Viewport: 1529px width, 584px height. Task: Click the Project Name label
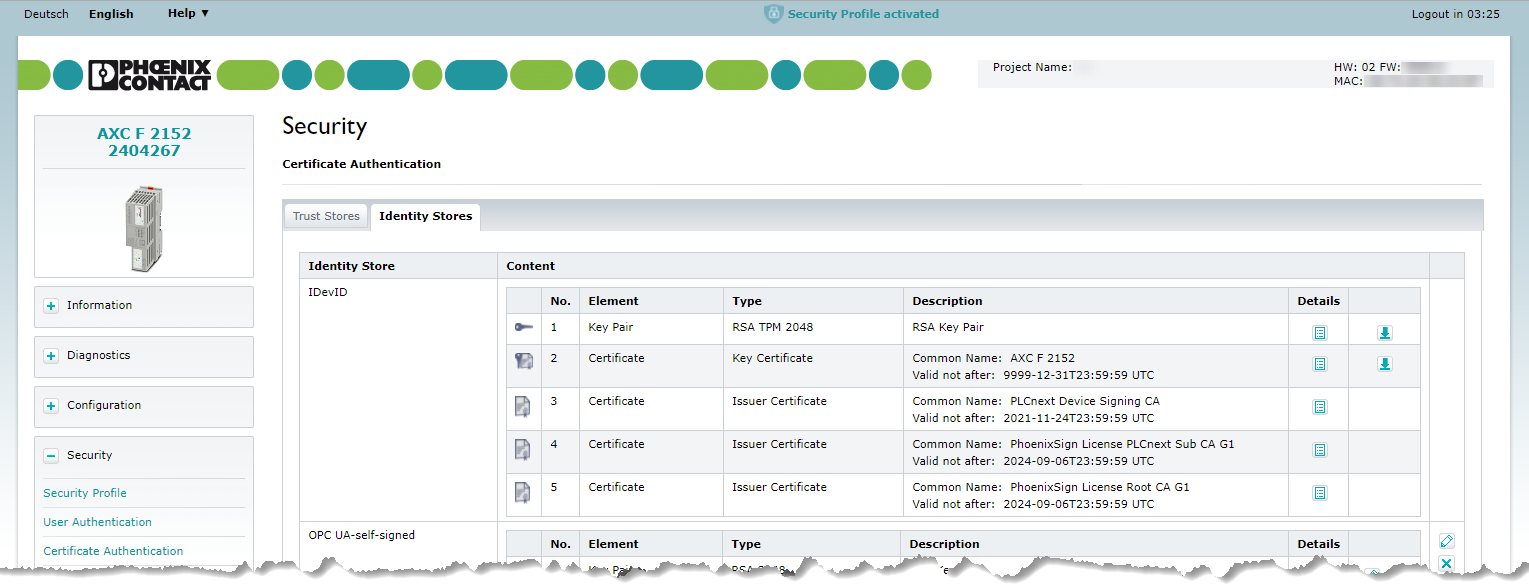click(x=1032, y=67)
